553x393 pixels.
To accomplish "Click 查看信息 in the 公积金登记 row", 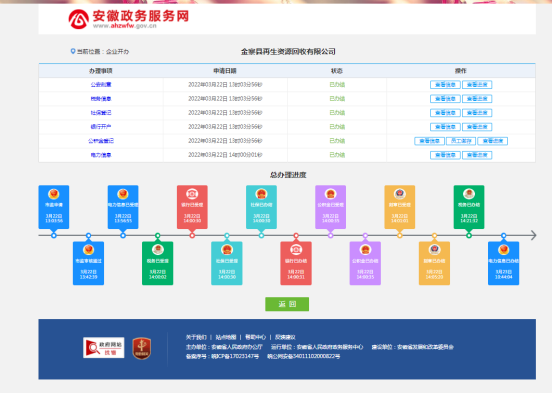I will [x=429, y=141].
